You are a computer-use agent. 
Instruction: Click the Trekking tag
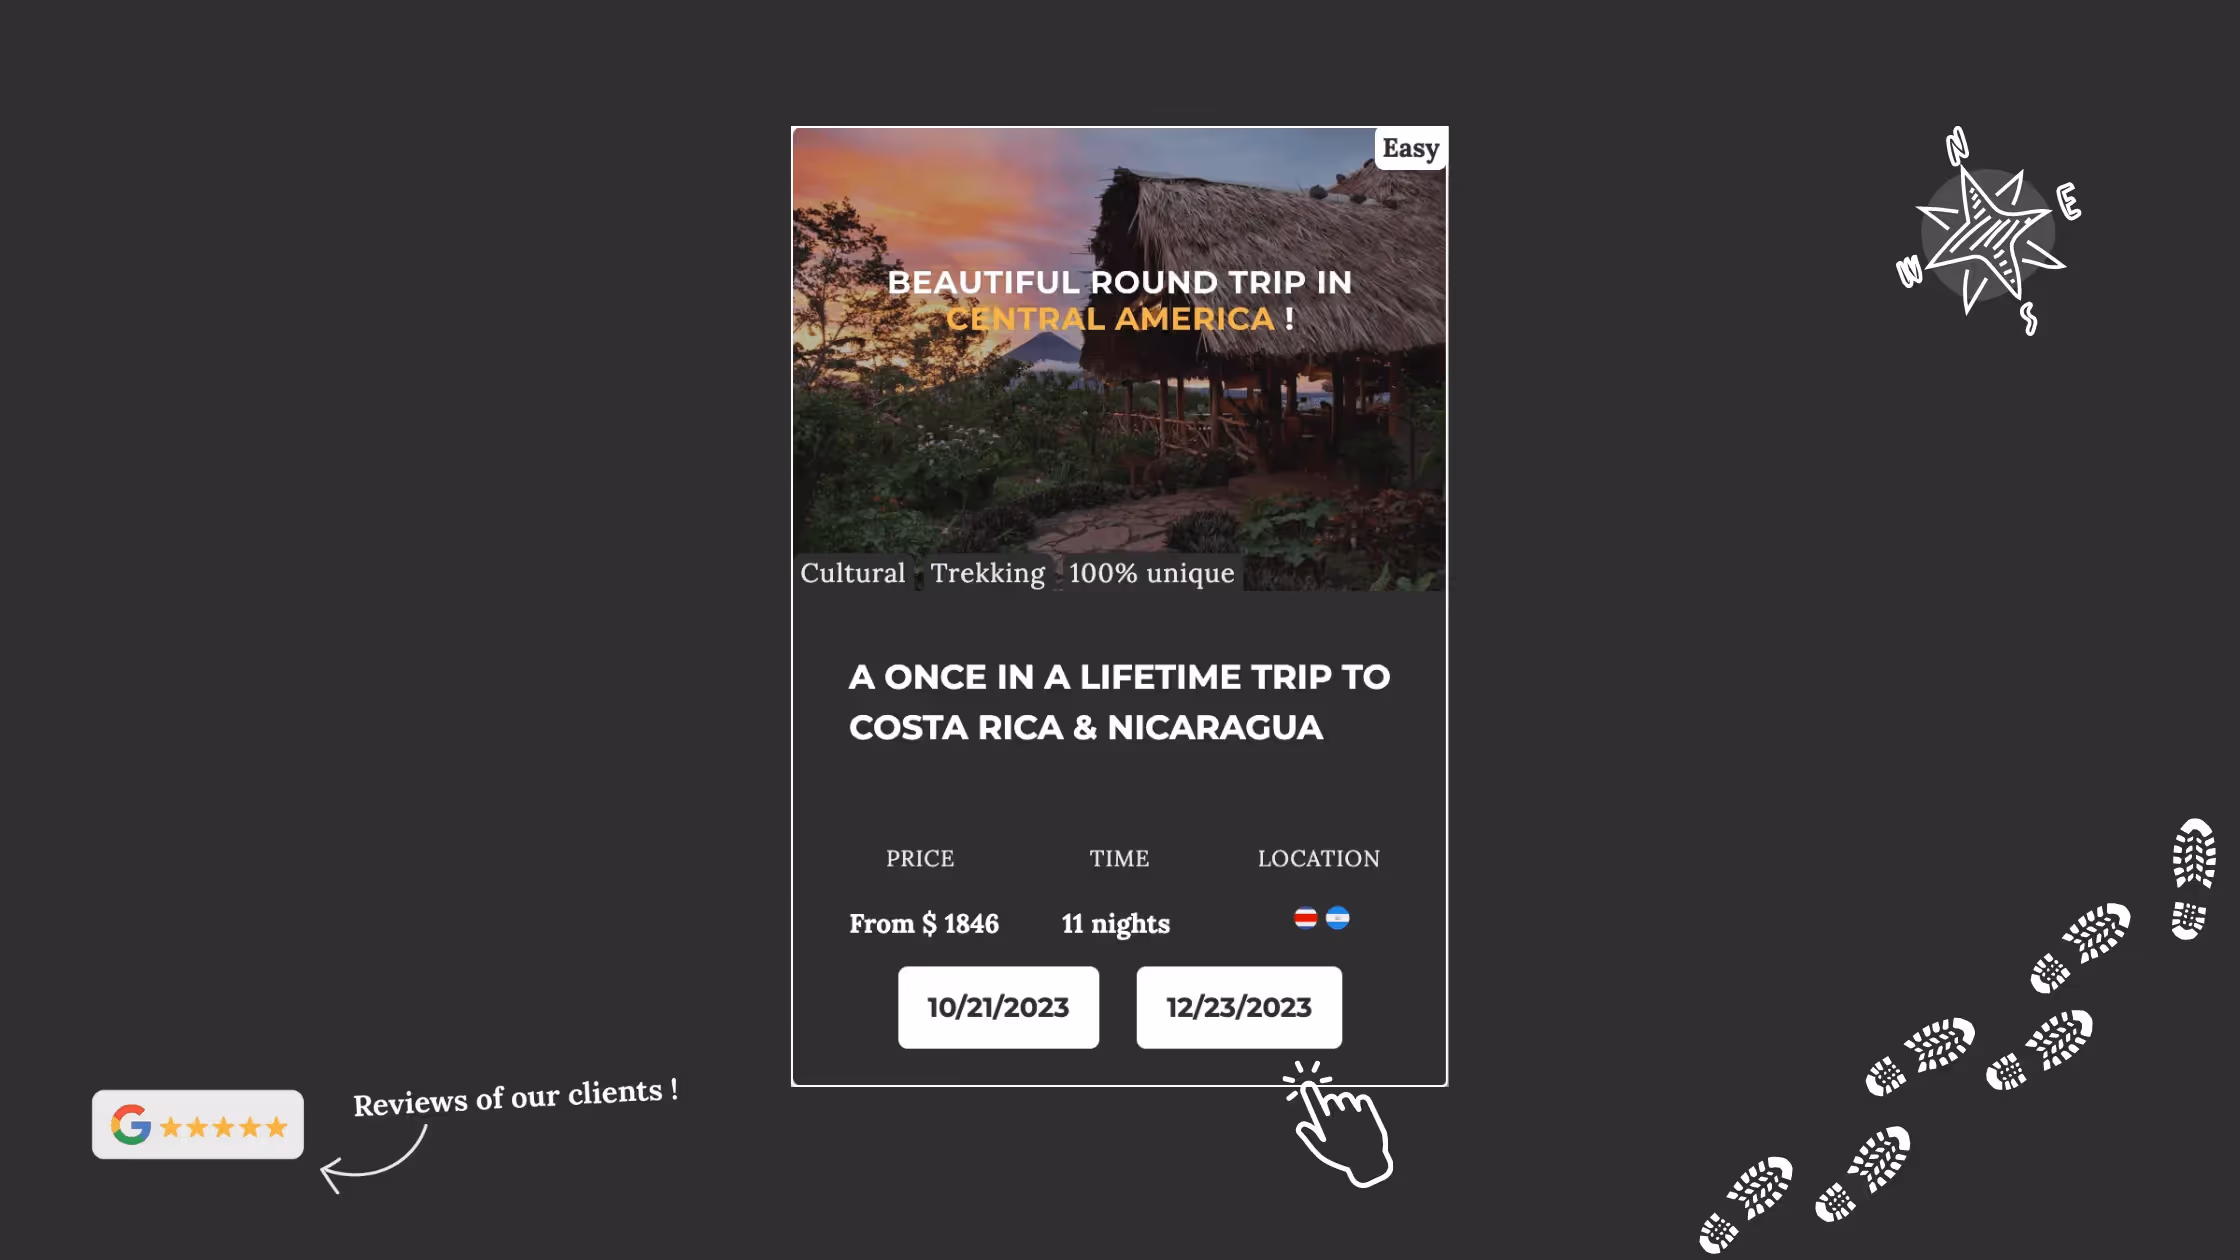tap(988, 573)
